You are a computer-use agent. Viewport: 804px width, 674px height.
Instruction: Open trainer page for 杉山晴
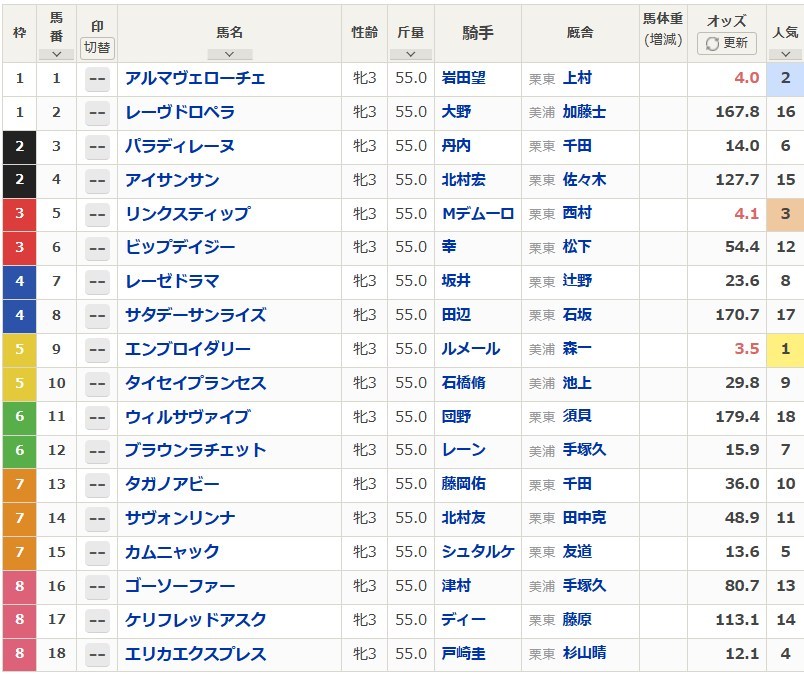(584, 653)
